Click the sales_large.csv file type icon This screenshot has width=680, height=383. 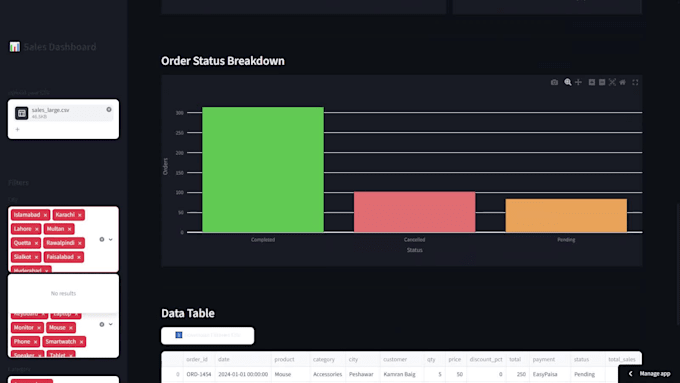[22, 113]
